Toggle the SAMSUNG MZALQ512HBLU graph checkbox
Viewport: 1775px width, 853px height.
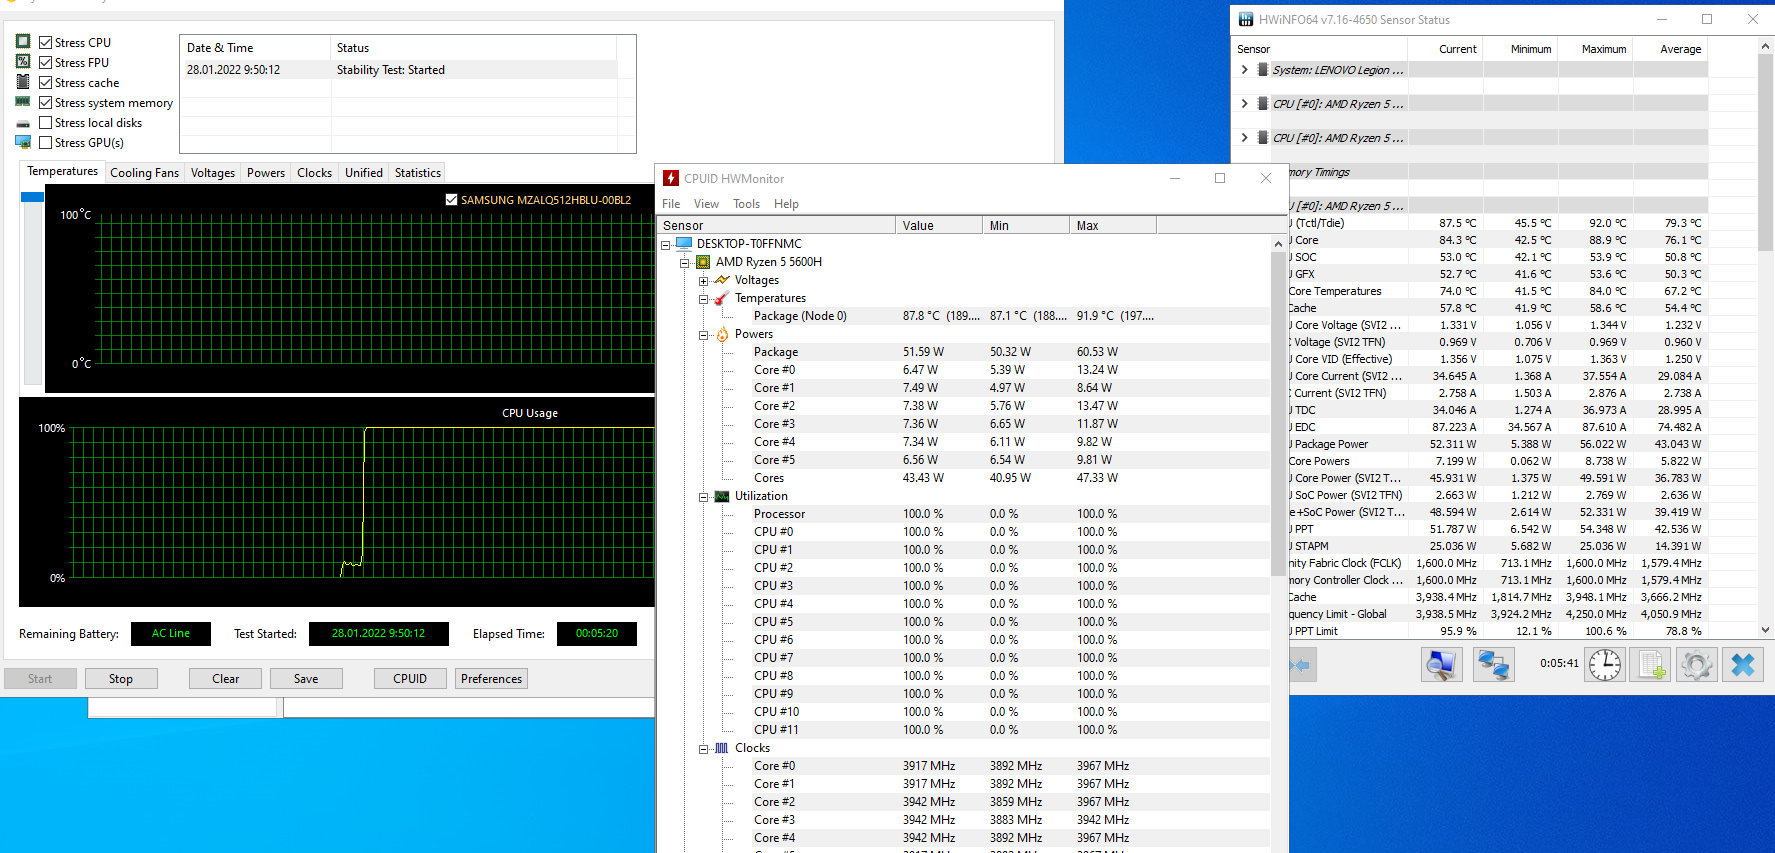point(451,199)
